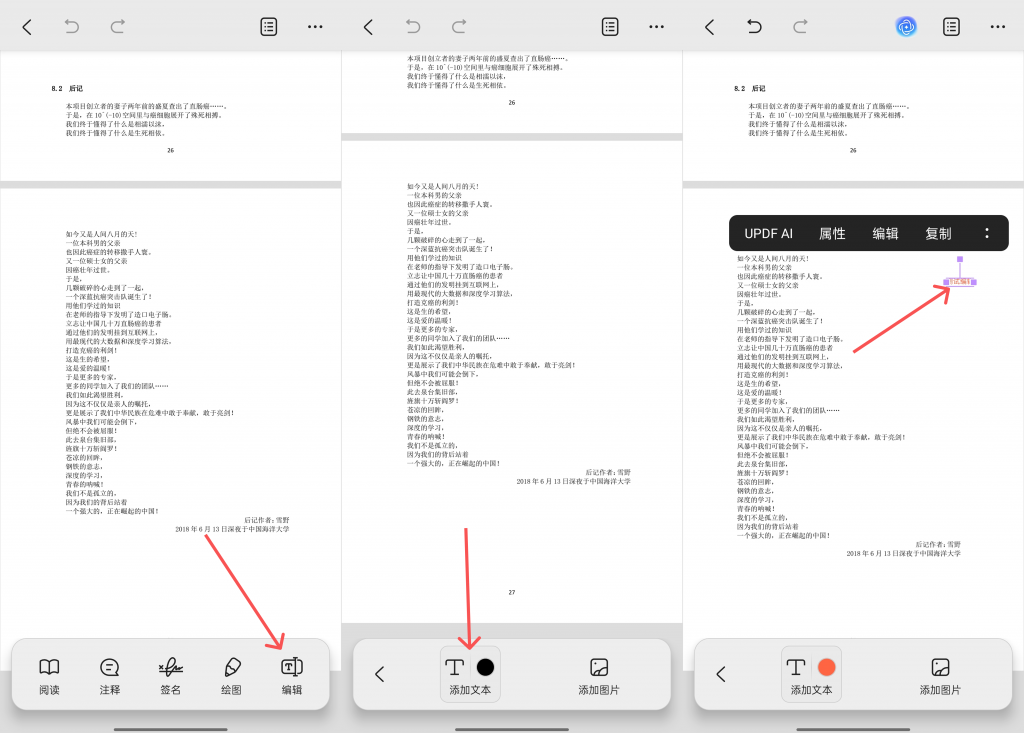The width and height of the screenshot is (1024, 733).
Task: Click the page list icon beside the AI icon
Action: [x=951, y=27]
